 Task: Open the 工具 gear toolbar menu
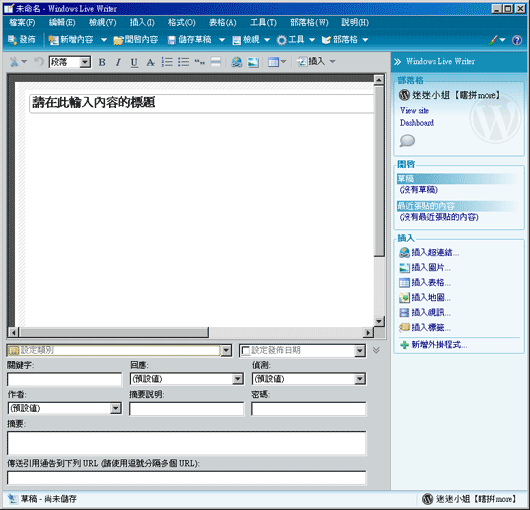(295, 40)
